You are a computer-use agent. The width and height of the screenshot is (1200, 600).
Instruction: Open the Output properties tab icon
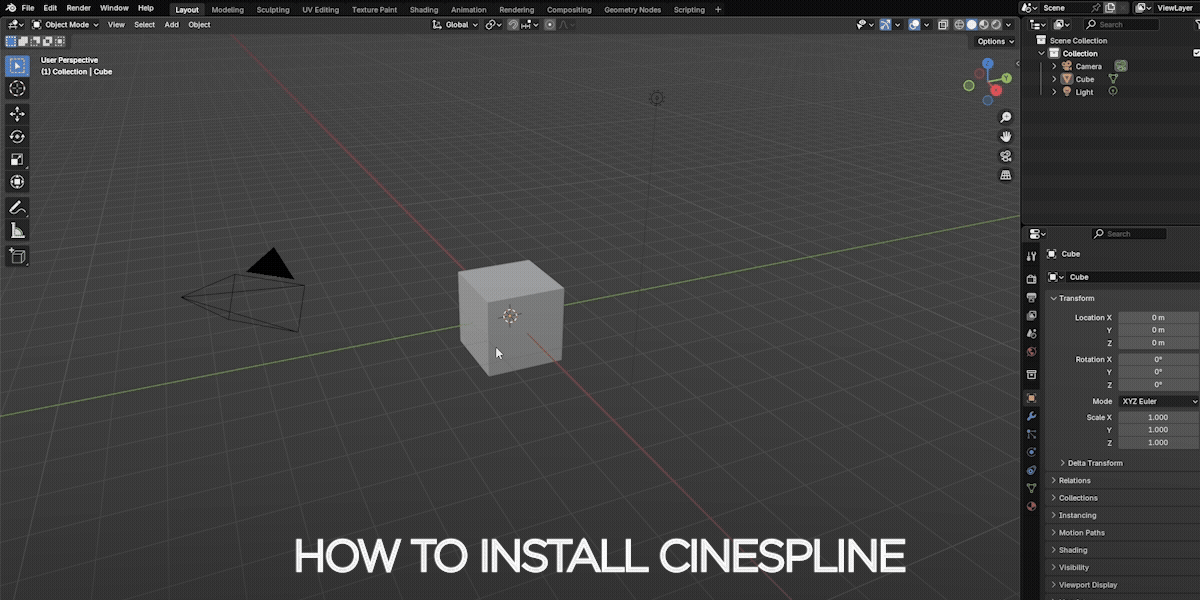(1031, 297)
